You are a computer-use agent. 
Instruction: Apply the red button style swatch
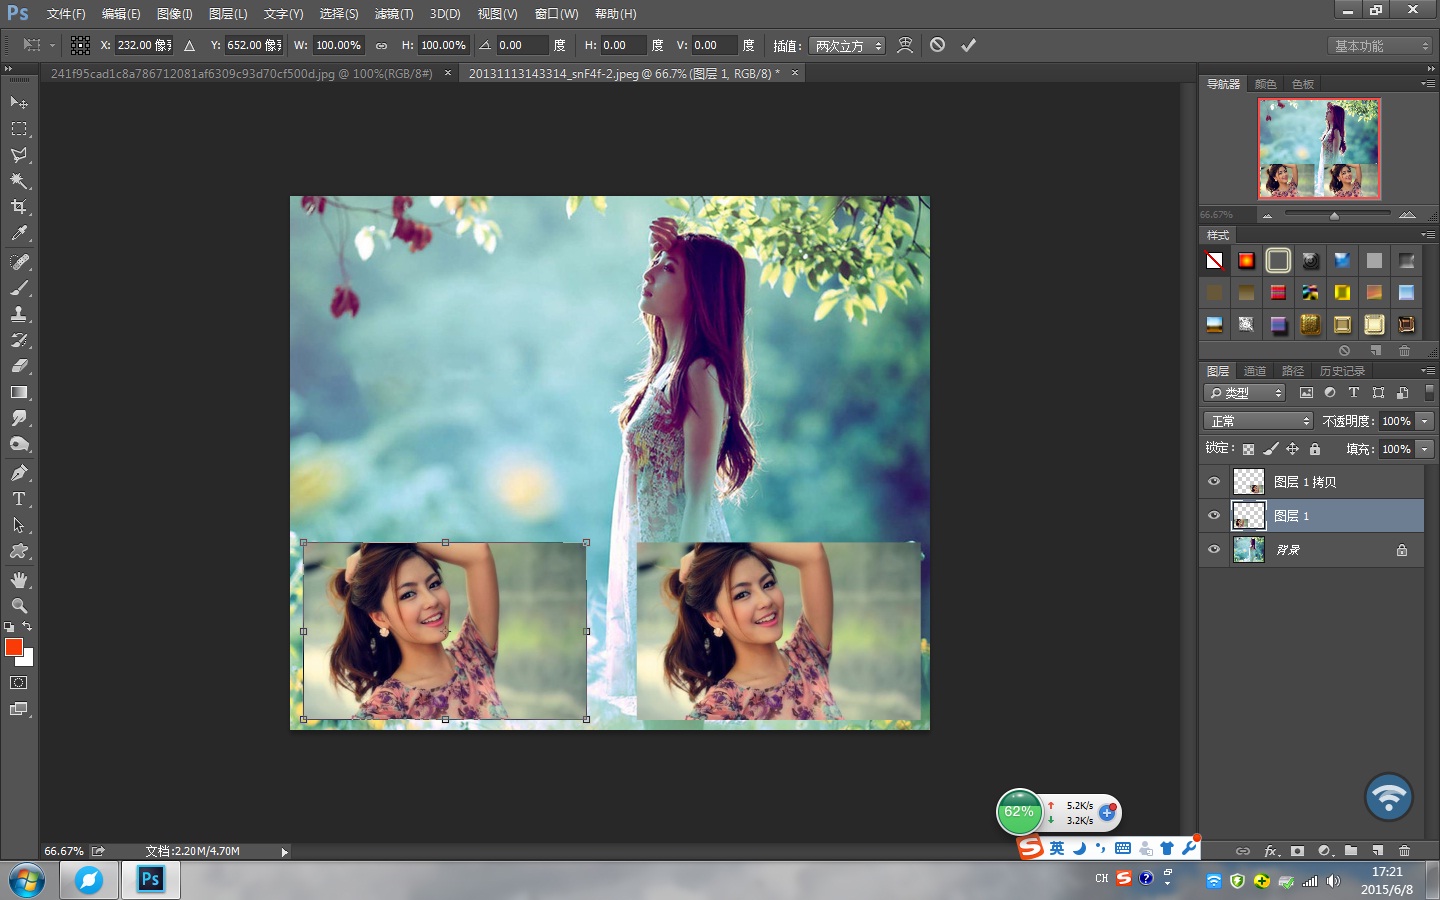tap(1278, 292)
